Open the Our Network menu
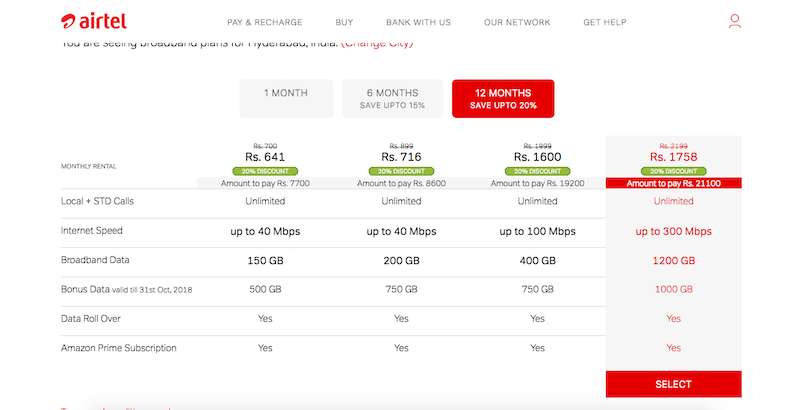Image resolution: width=800 pixels, height=410 pixels. click(517, 22)
